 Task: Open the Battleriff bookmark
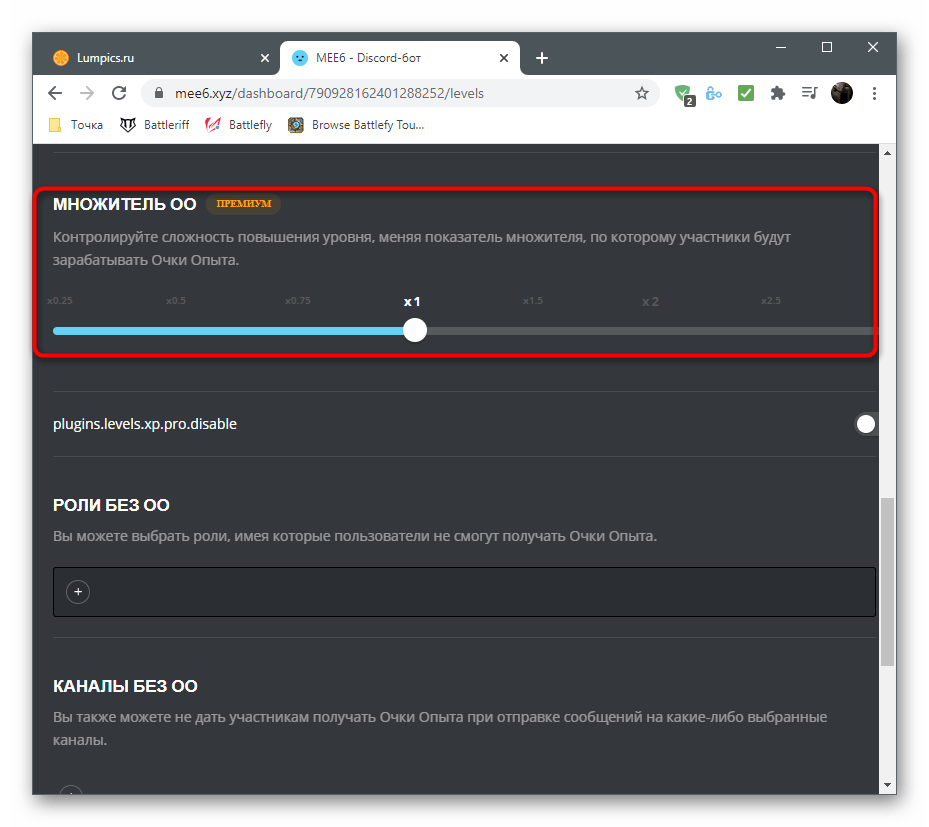[155, 125]
